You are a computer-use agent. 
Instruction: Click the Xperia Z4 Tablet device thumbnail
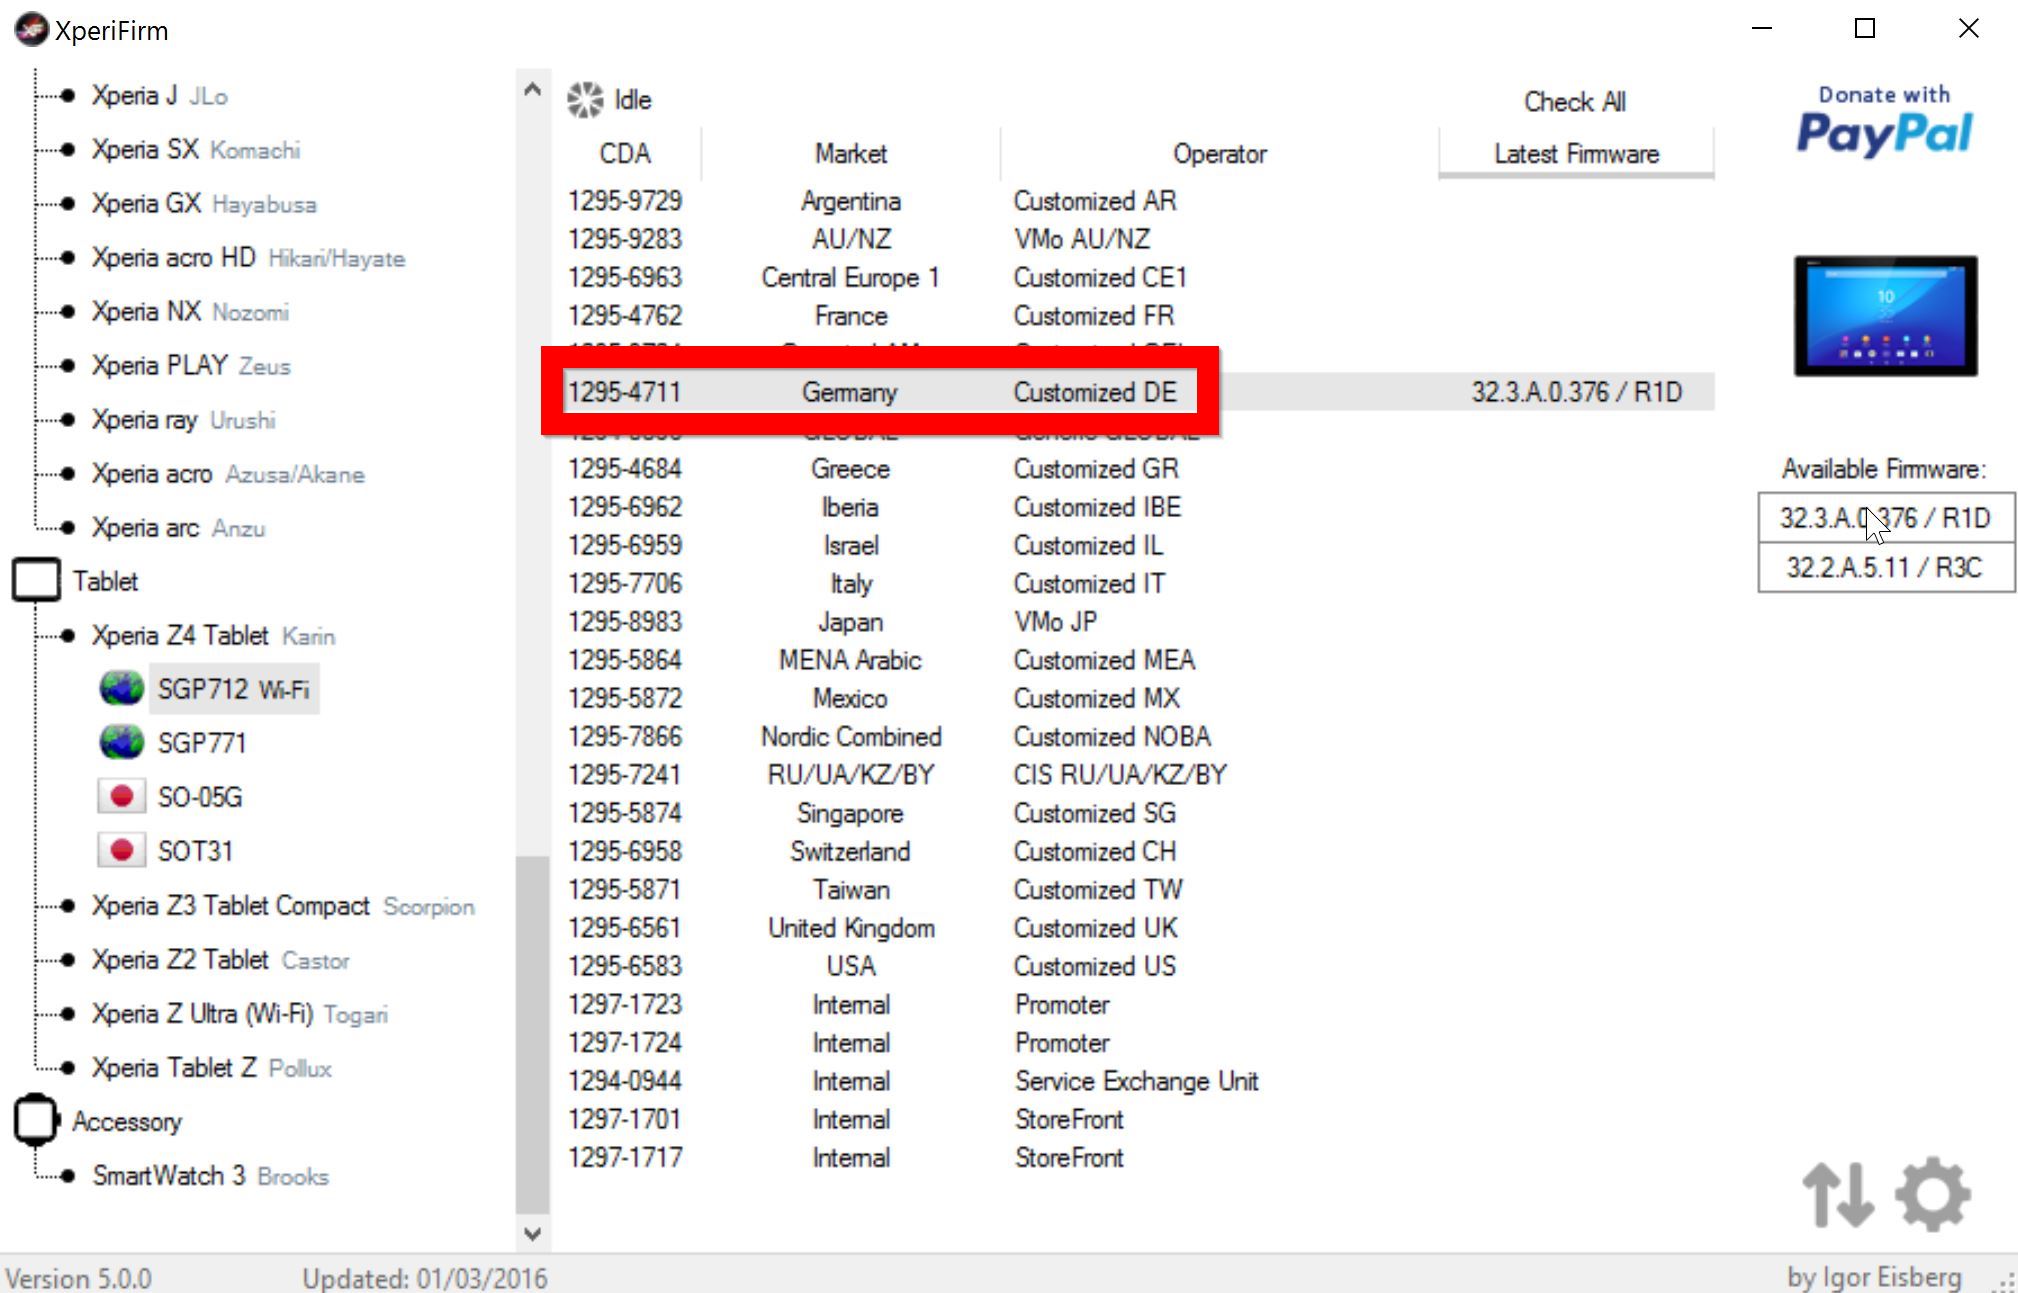tap(1885, 316)
